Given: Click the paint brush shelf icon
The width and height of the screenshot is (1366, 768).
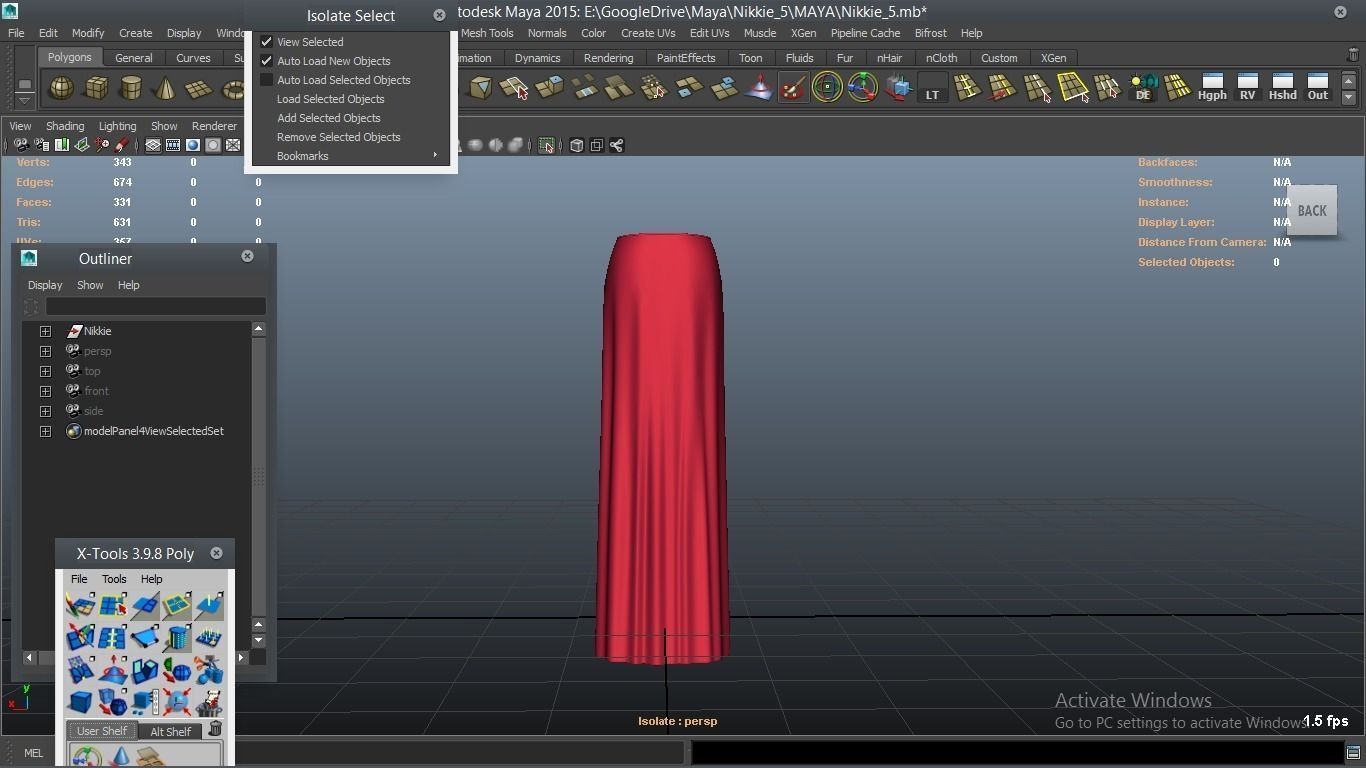Looking at the screenshot, I should pyautogui.click(x=793, y=89).
